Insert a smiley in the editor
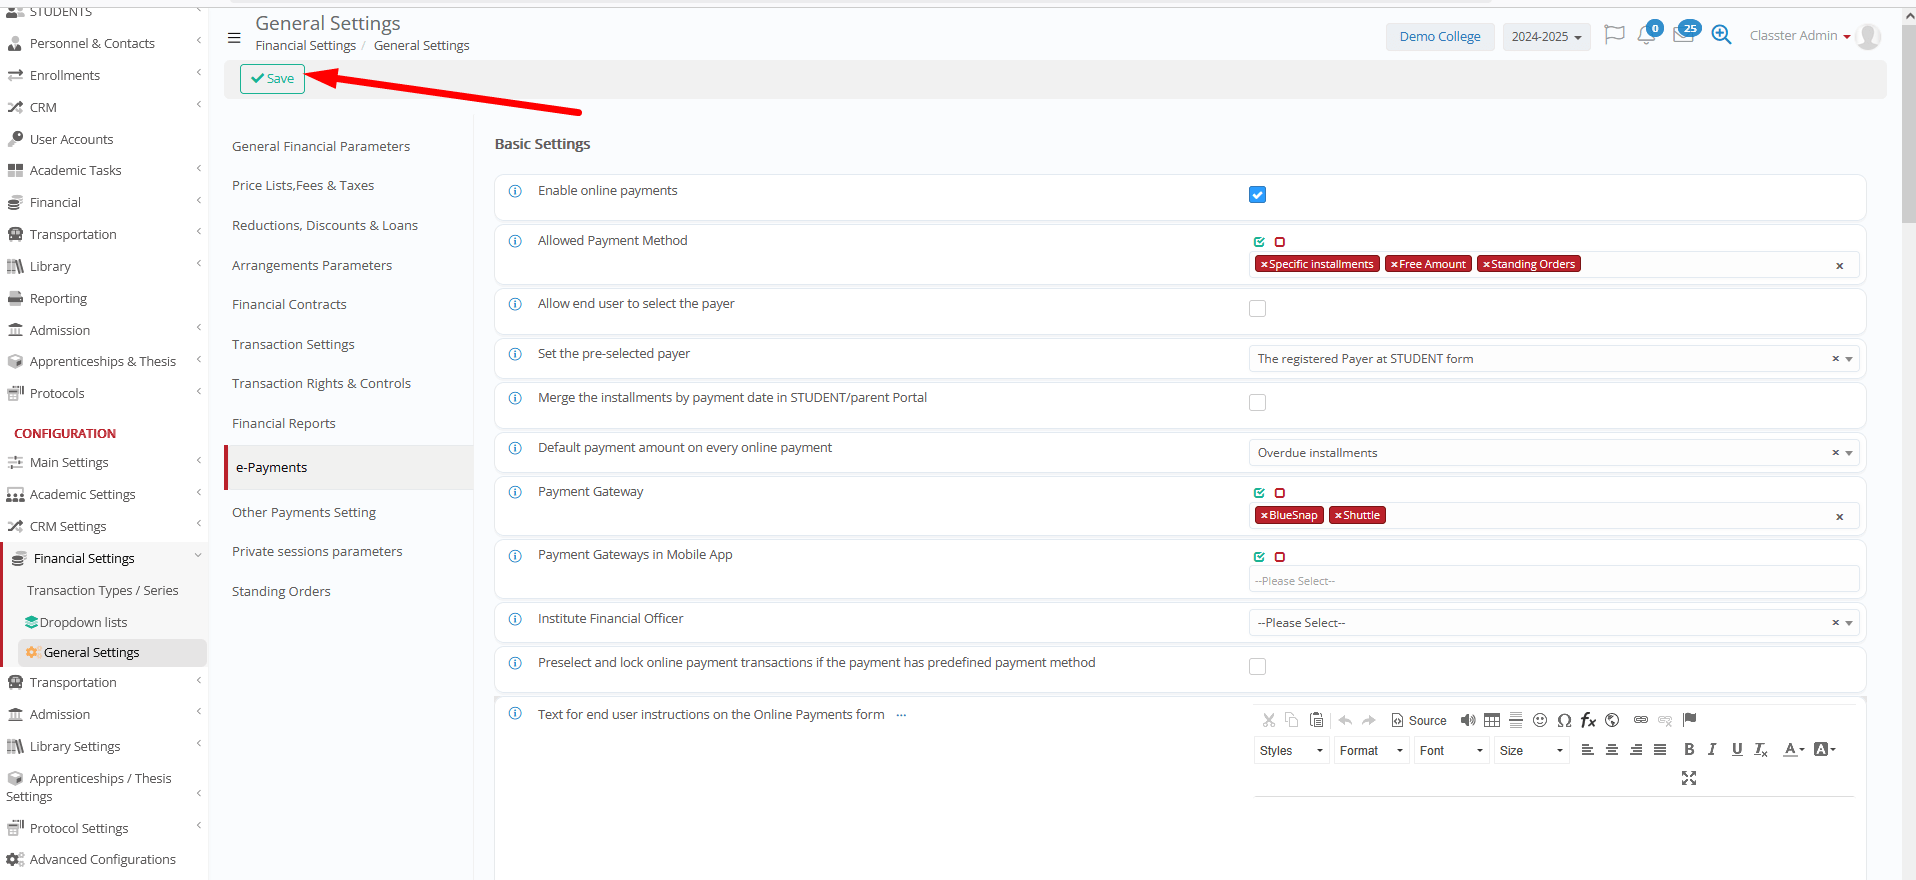The height and width of the screenshot is (880, 1916). coord(1540,720)
